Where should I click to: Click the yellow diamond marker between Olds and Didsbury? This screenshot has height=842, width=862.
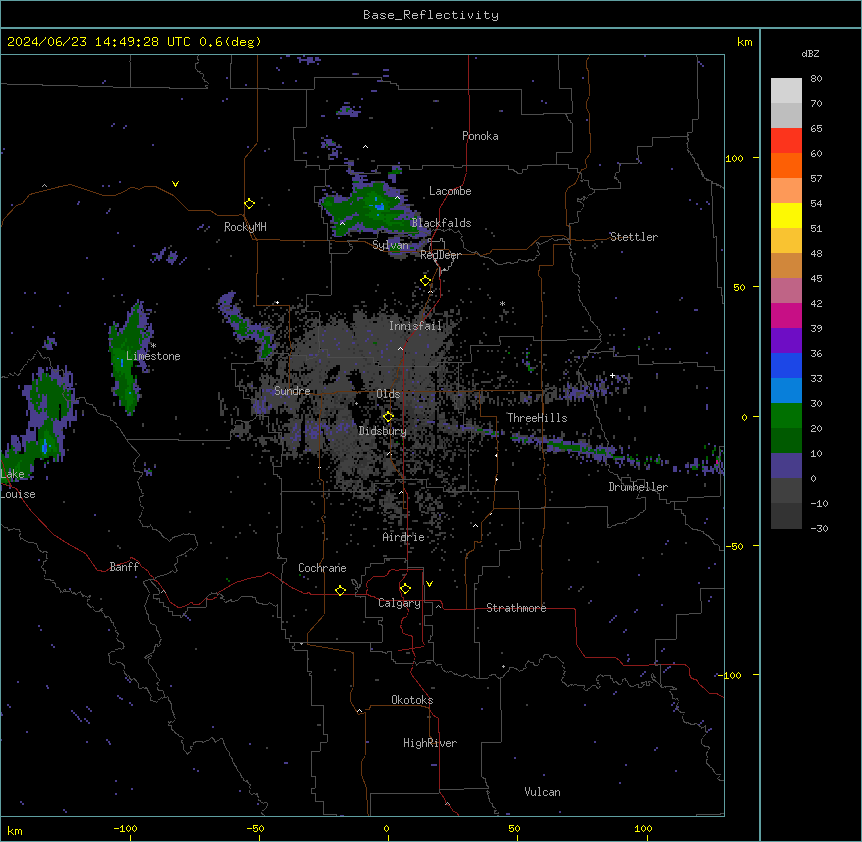click(x=388, y=417)
